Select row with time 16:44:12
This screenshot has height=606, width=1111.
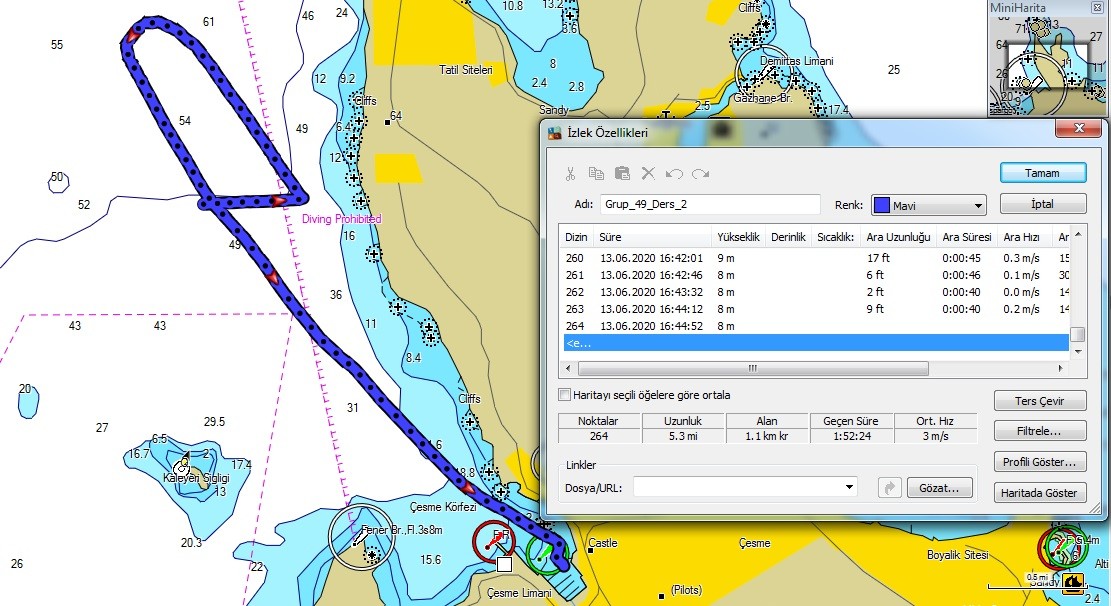pos(815,309)
